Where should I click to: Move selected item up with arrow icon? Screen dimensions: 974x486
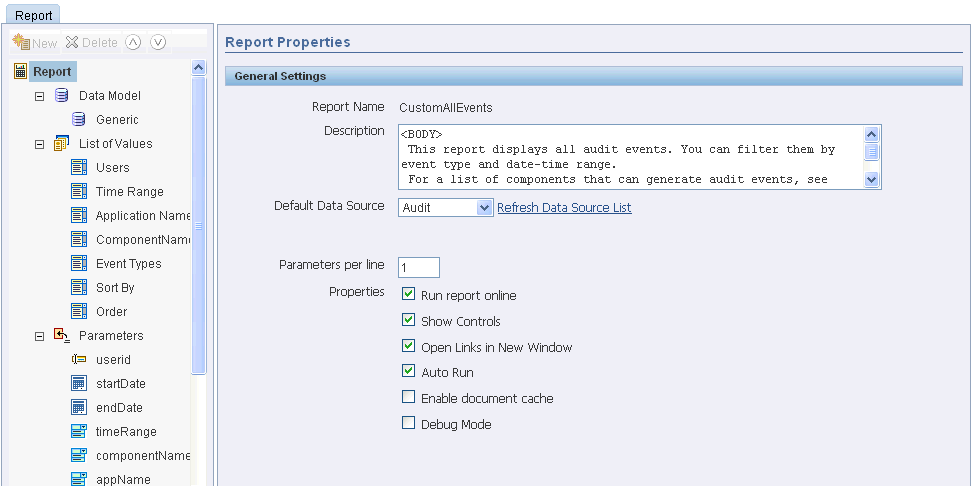coord(133,42)
